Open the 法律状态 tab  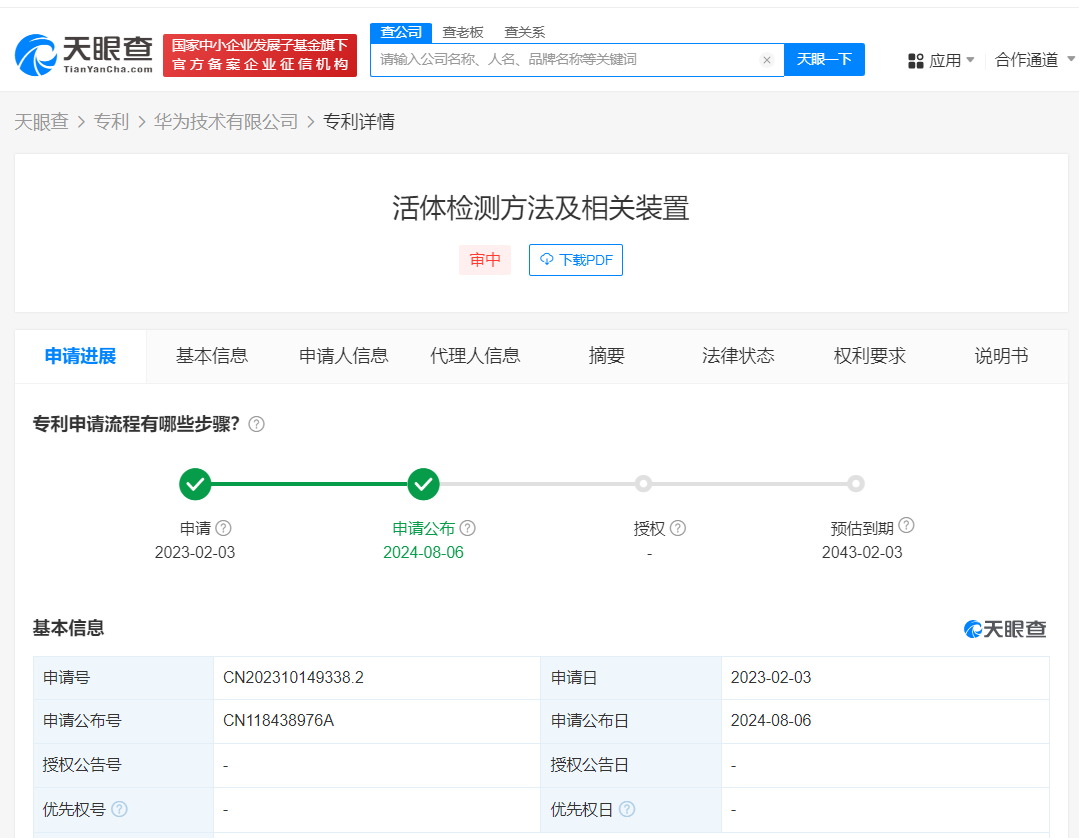coord(738,356)
